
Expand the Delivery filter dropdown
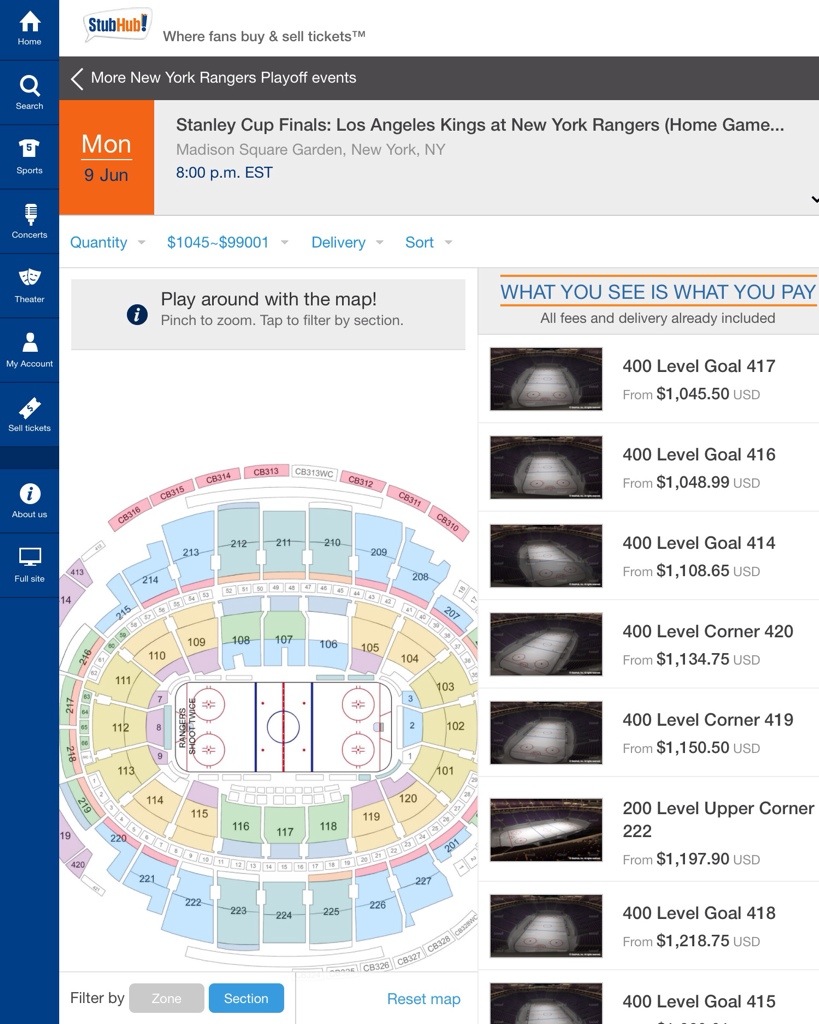(x=347, y=242)
